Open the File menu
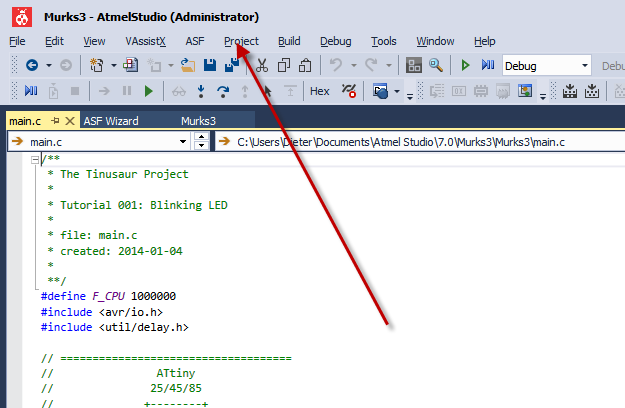Viewport: 625px width, 408px height. coord(17,41)
